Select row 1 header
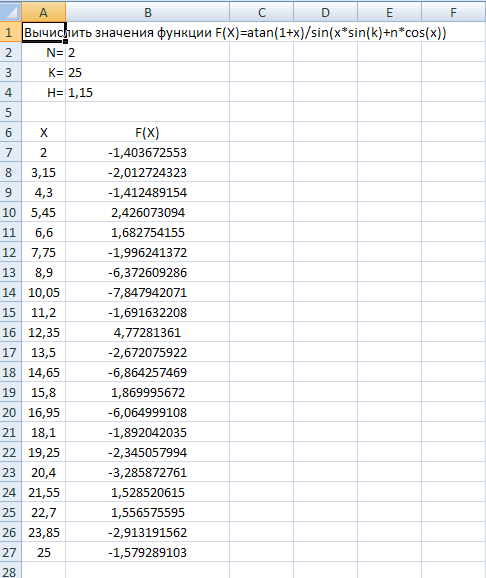The image size is (486, 578). tap(10, 32)
